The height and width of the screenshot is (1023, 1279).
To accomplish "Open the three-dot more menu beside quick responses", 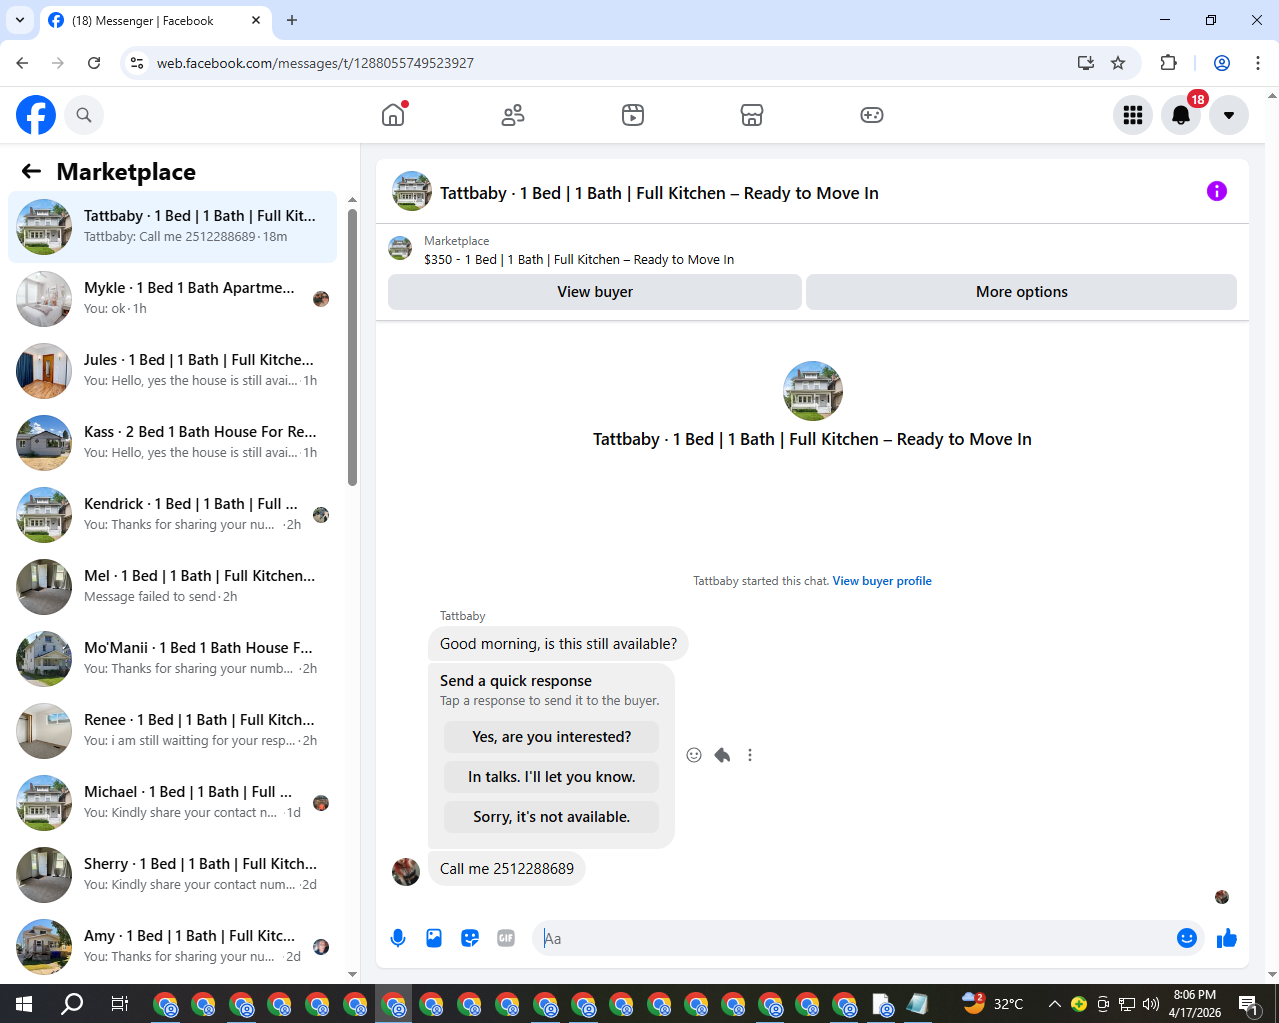I will pyautogui.click(x=750, y=755).
